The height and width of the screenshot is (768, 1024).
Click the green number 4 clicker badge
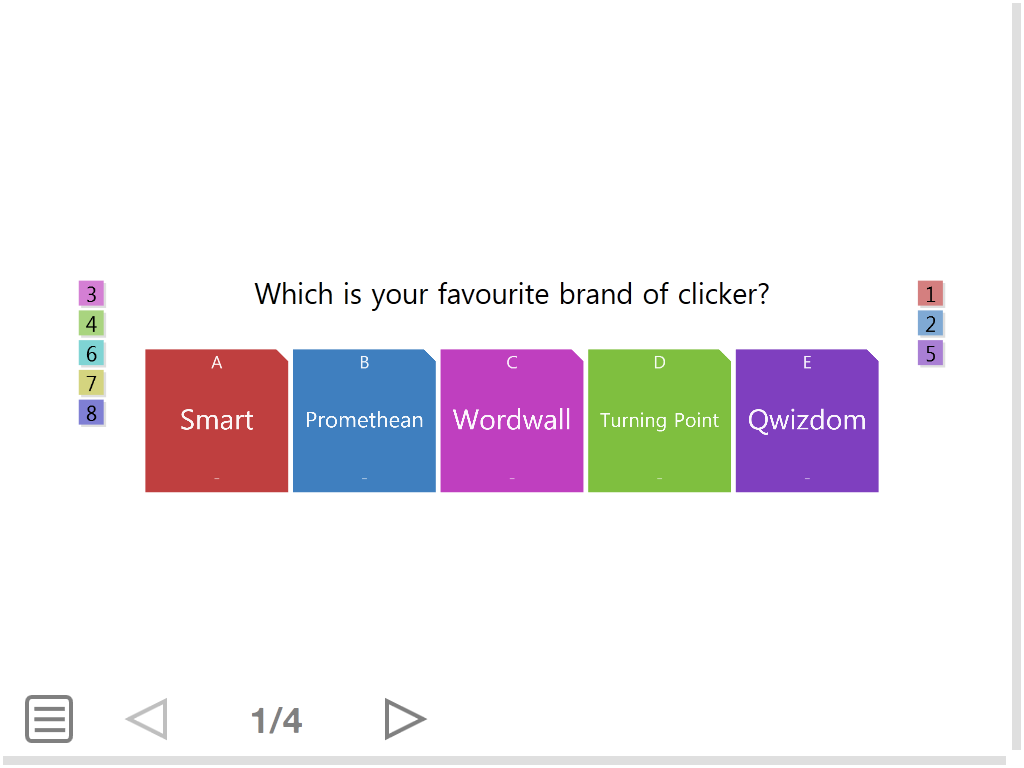pos(91,324)
